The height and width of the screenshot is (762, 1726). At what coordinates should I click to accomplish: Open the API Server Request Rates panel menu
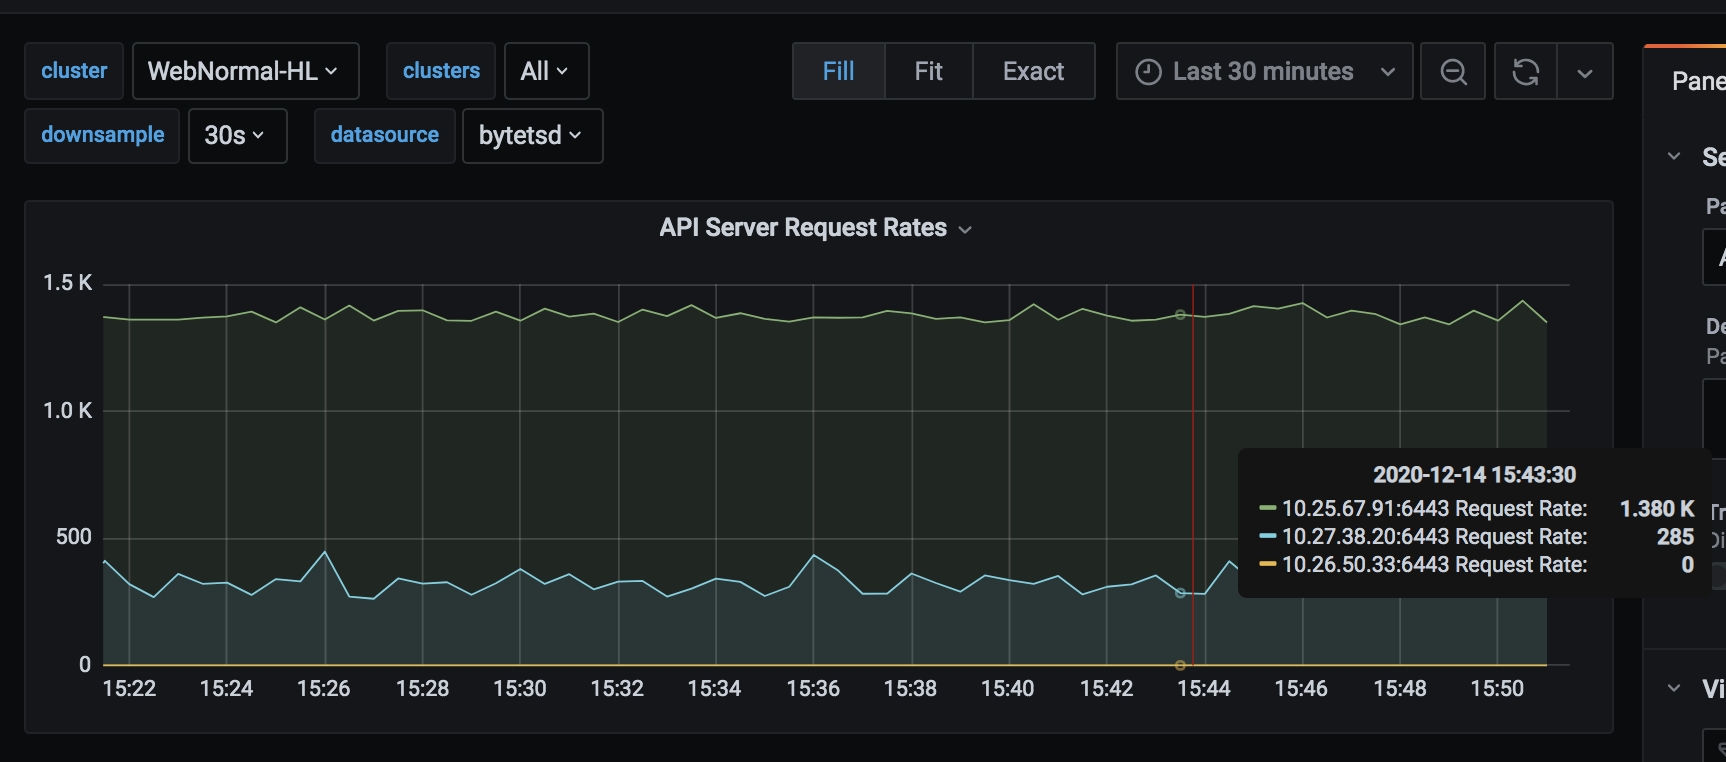[x=815, y=228]
